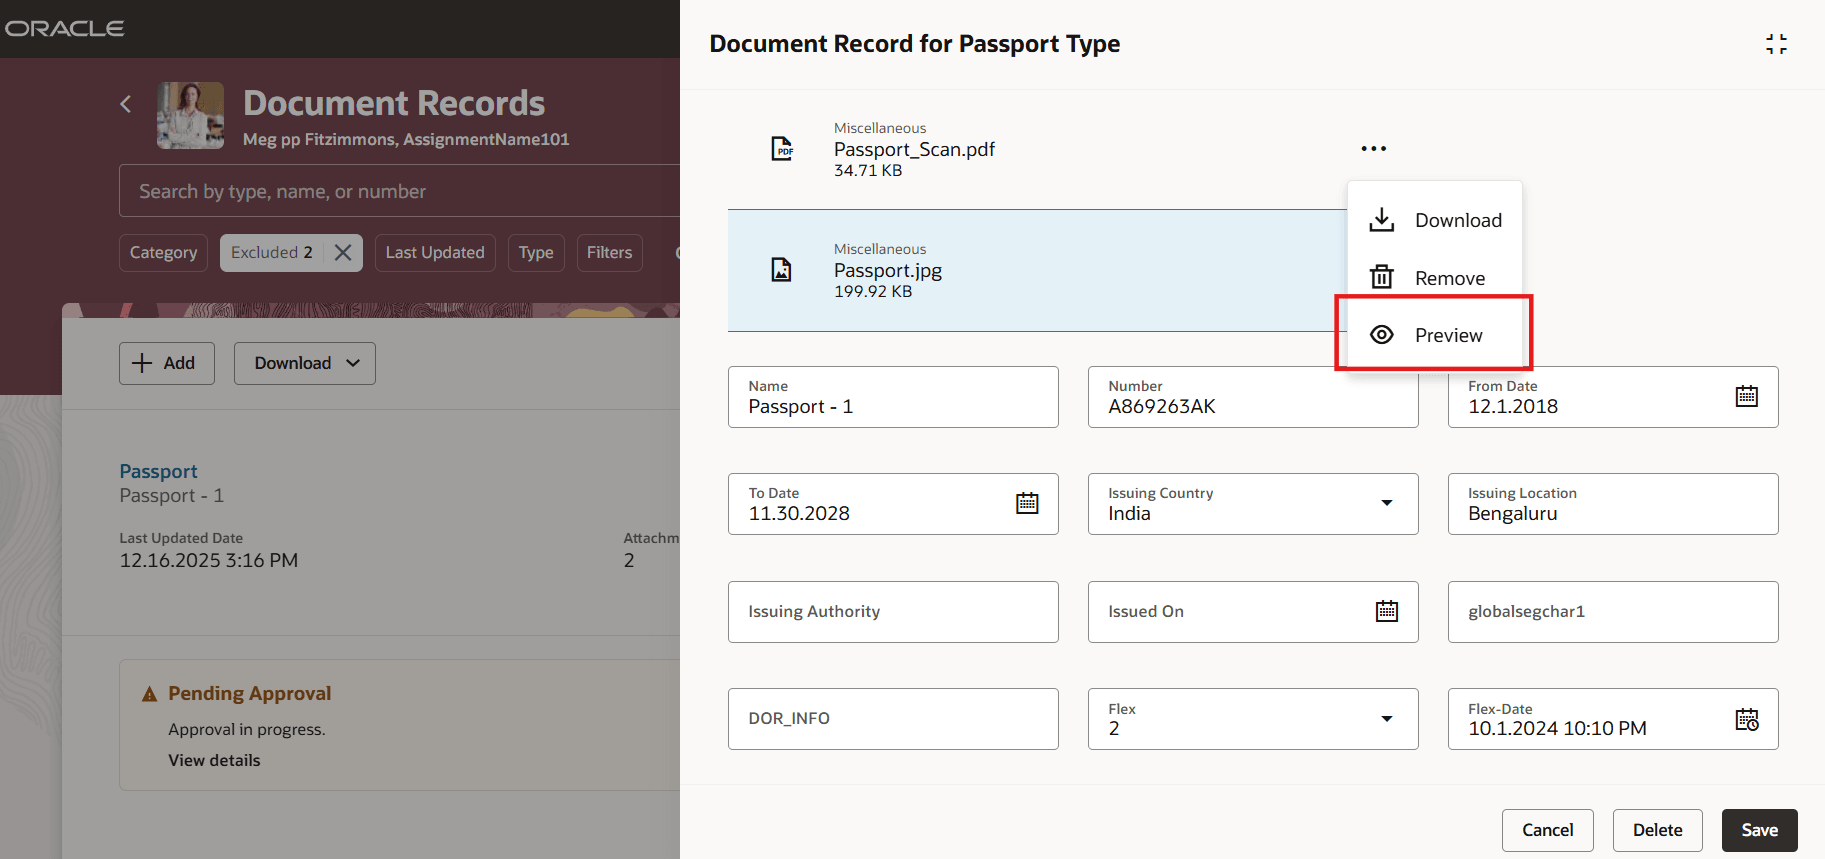Click the Flex-Date value 10.1.2024 10:10 PM
The image size is (1825, 859).
1557,728
